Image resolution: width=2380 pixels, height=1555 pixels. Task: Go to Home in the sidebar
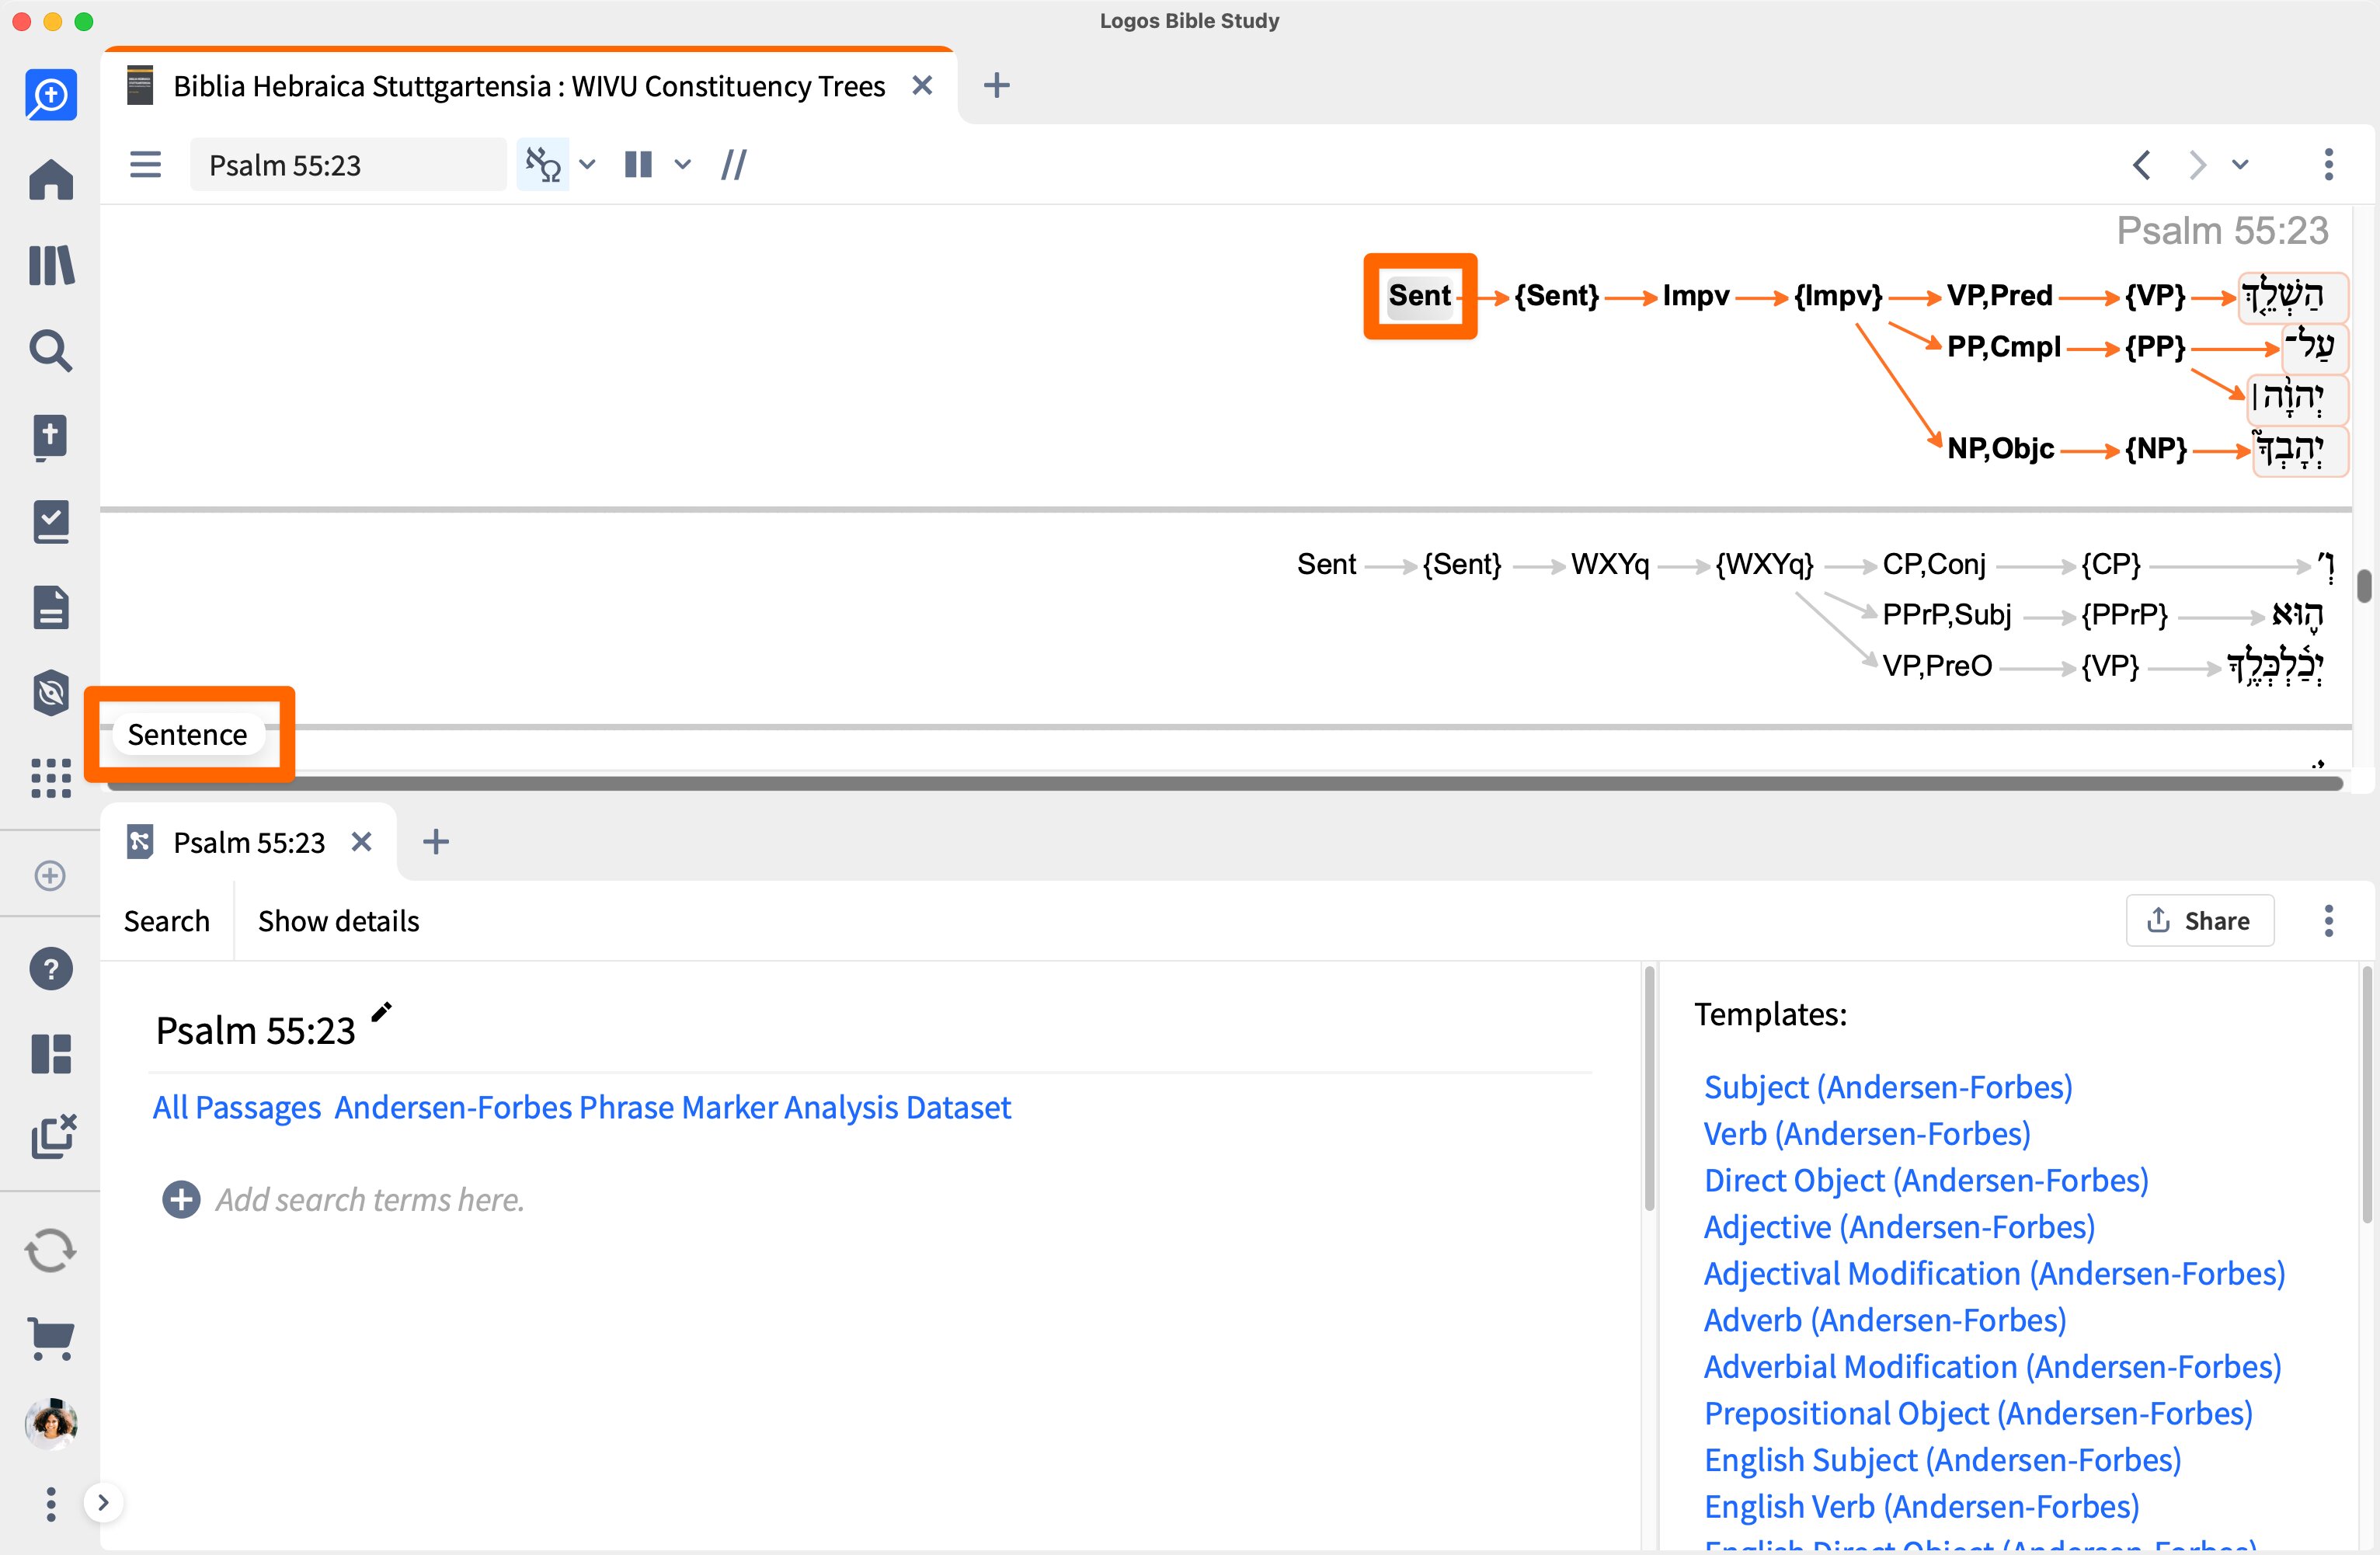(50, 180)
